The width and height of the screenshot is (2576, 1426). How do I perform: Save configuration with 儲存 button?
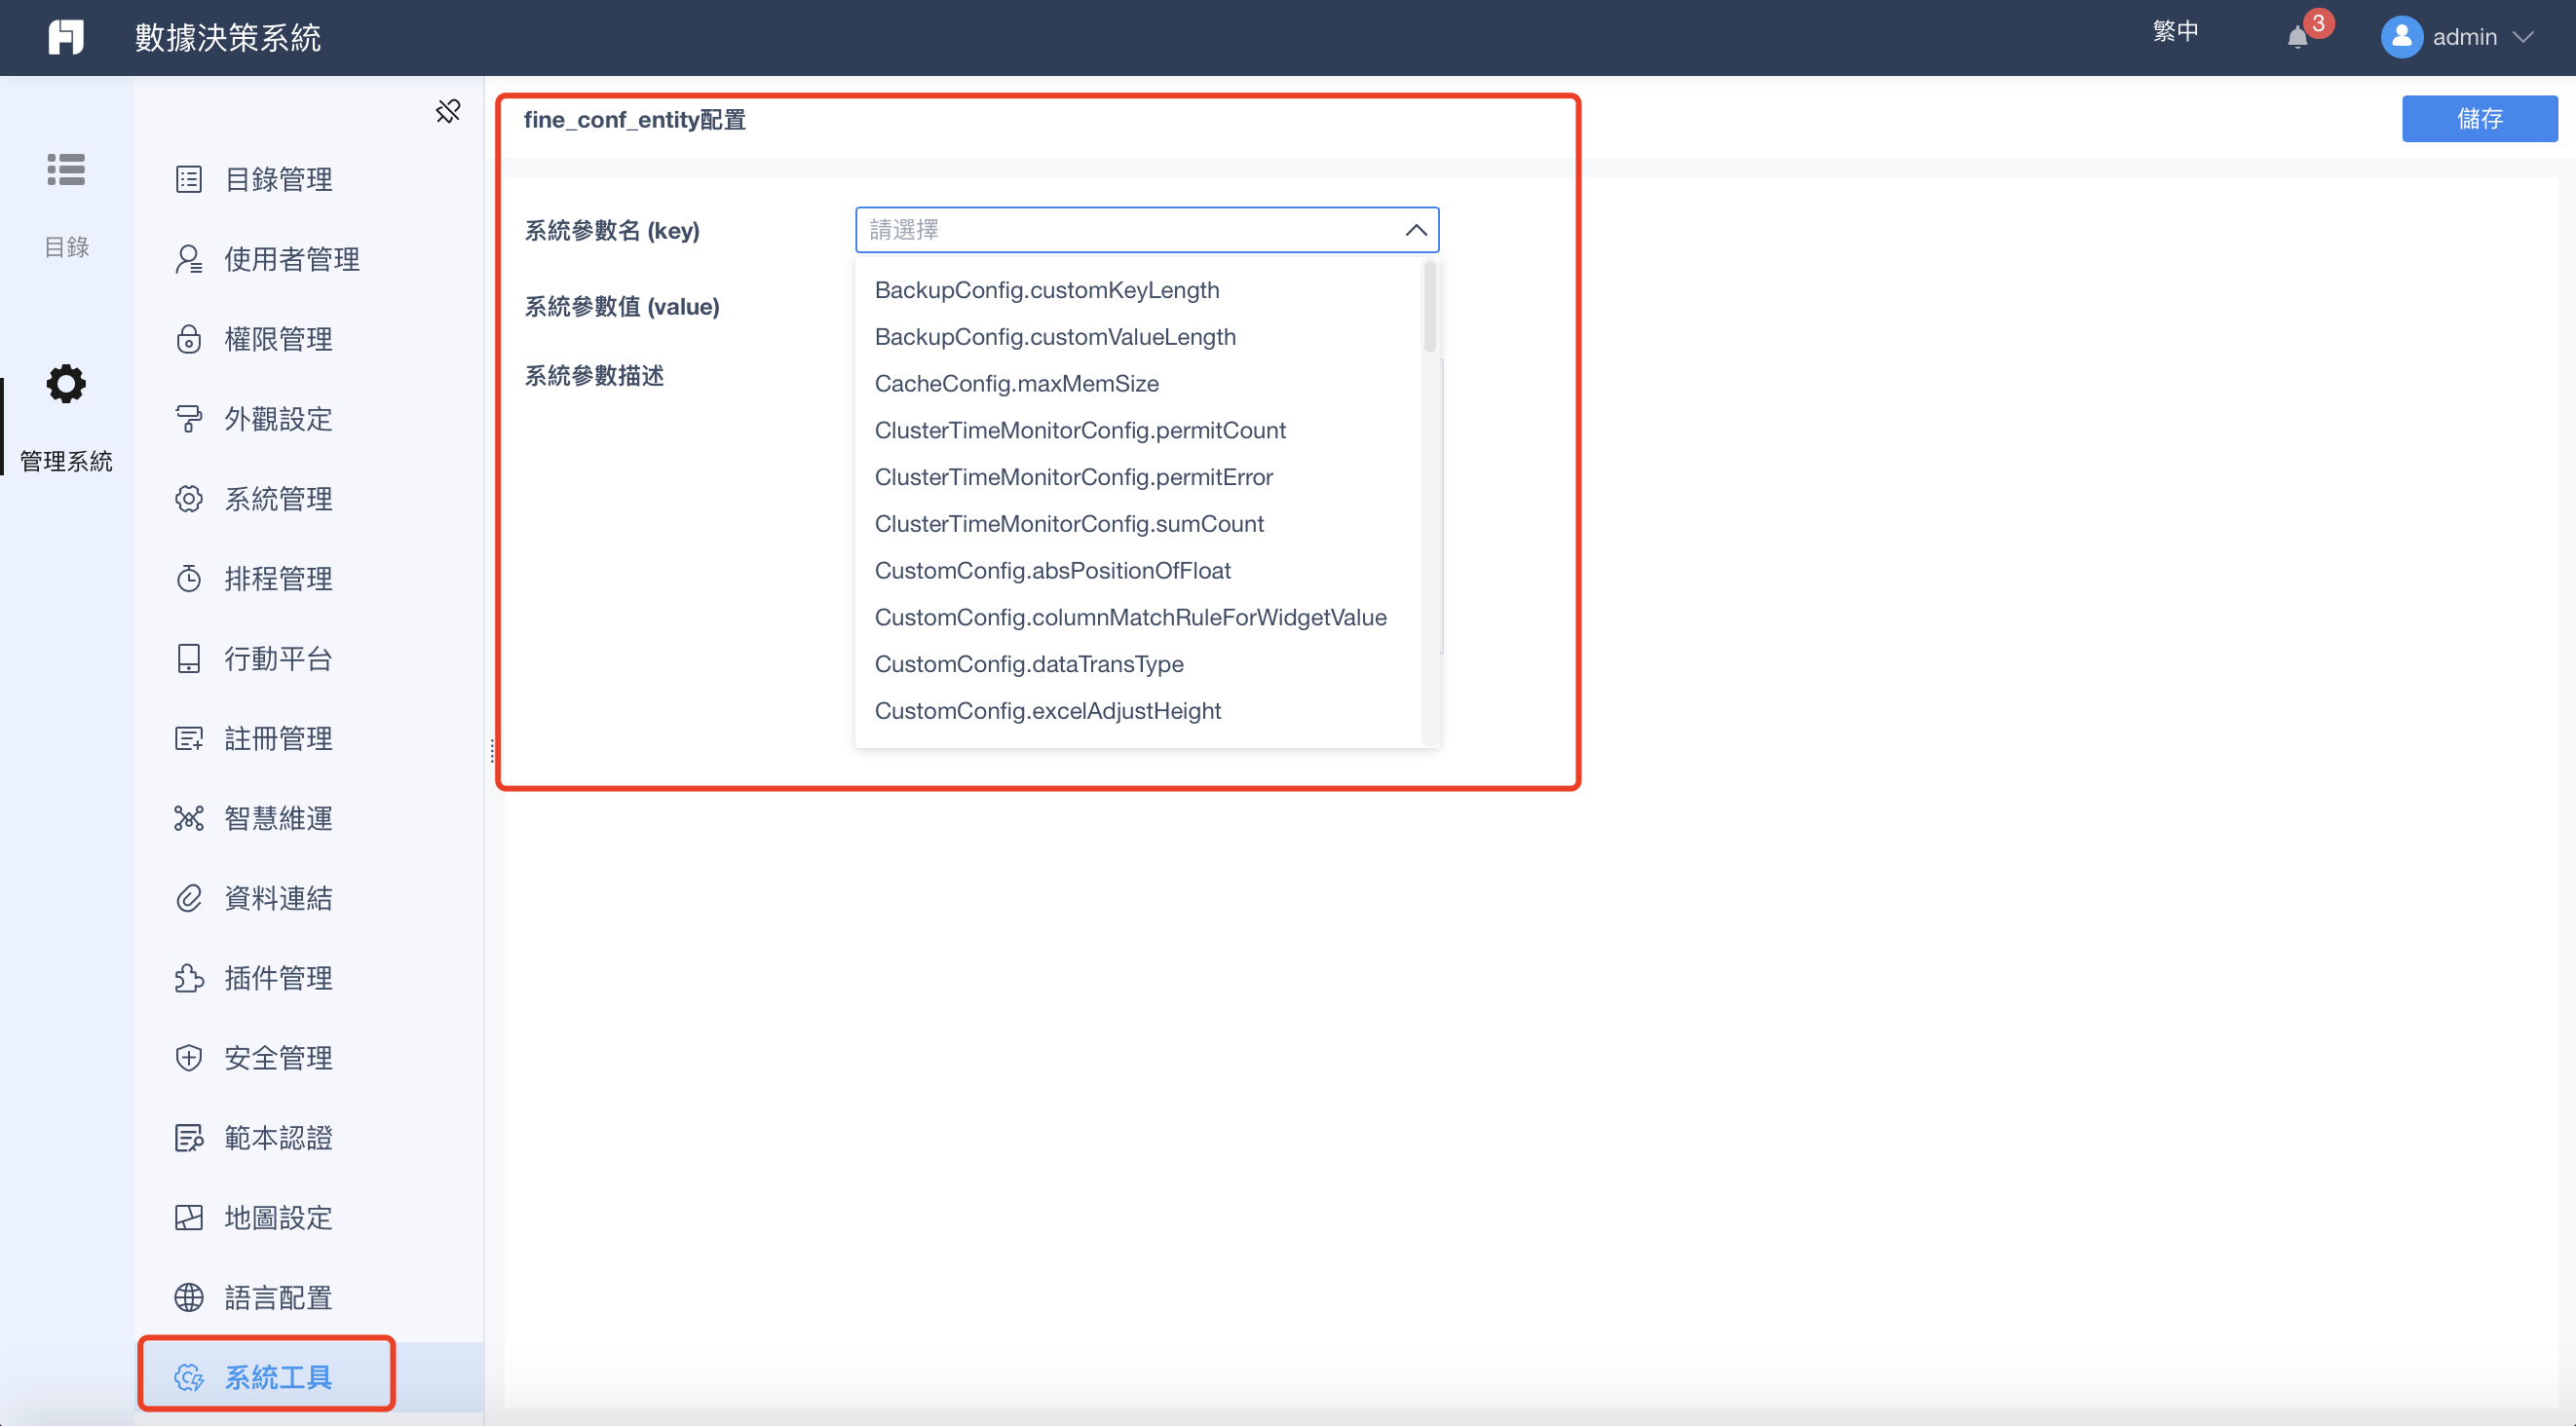point(2479,119)
